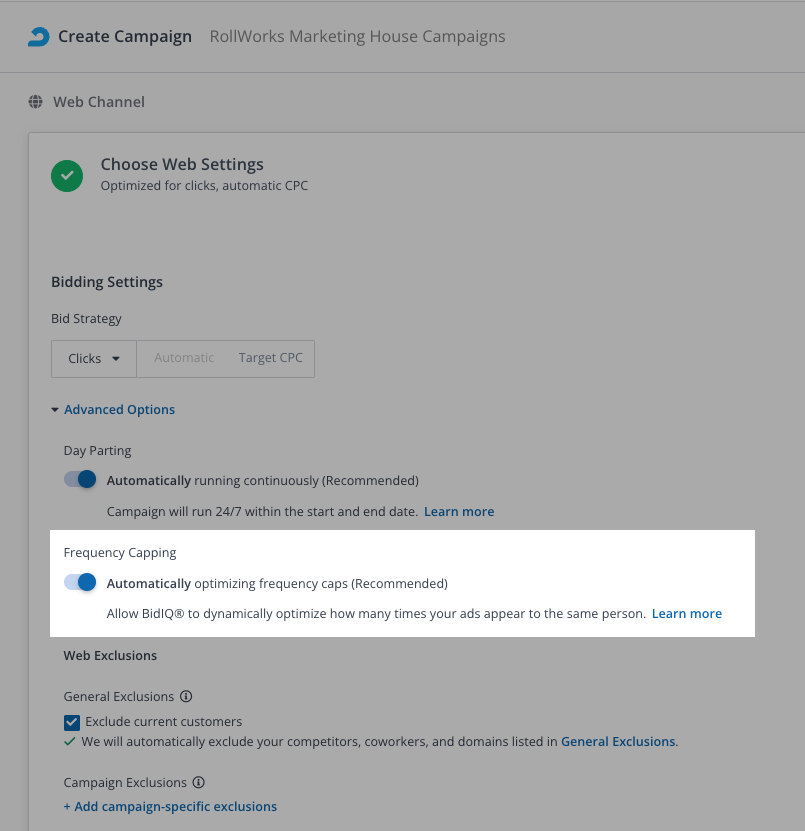Open the General Exclusions link
The height and width of the screenshot is (831, 805).
pyautogui.click(x=618, y=742)
